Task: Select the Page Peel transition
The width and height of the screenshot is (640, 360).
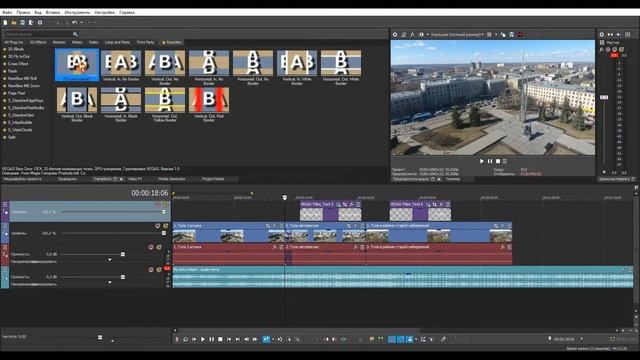Action: 16,93
